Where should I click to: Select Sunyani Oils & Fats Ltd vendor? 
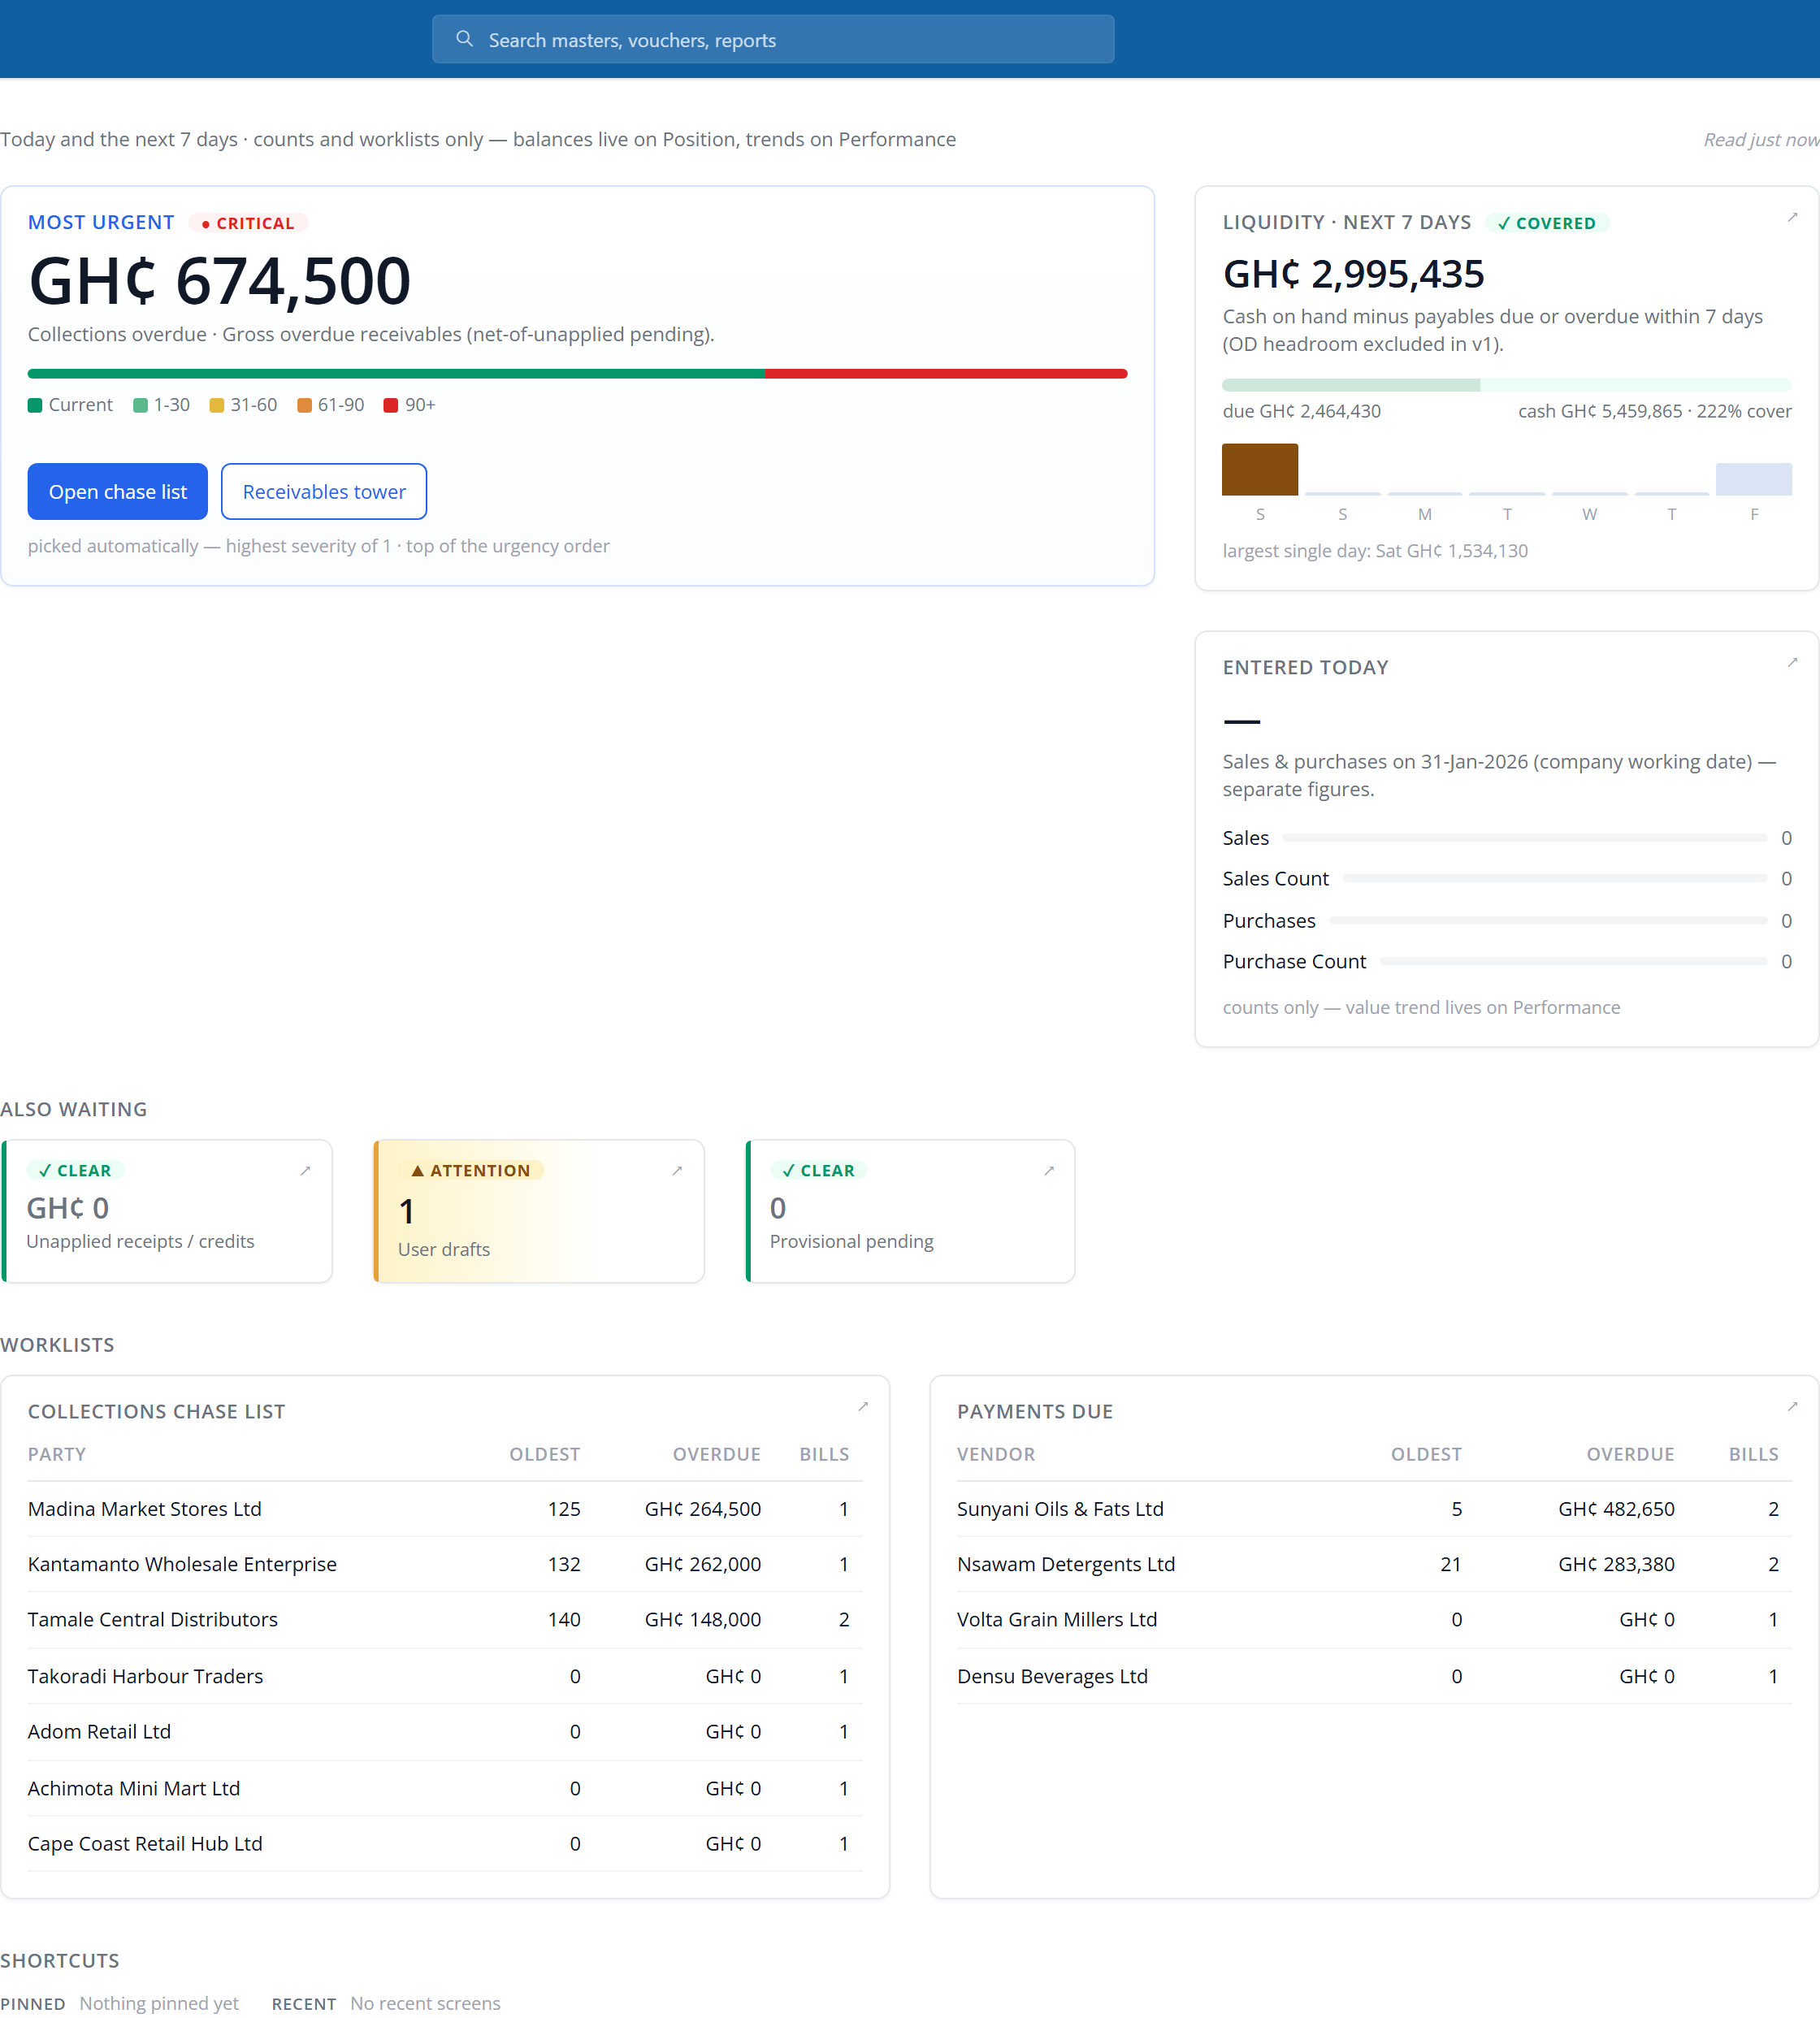click(1374, 1508)
